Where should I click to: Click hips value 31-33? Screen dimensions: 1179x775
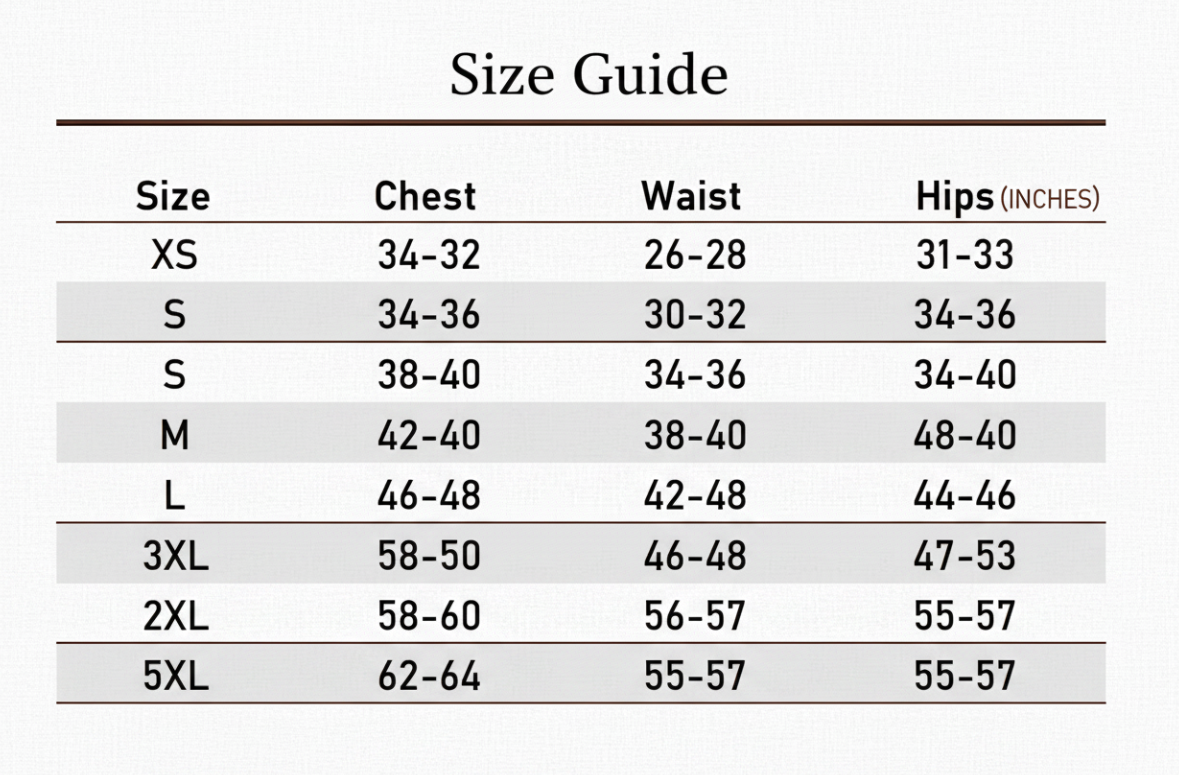tap(965, 255)
